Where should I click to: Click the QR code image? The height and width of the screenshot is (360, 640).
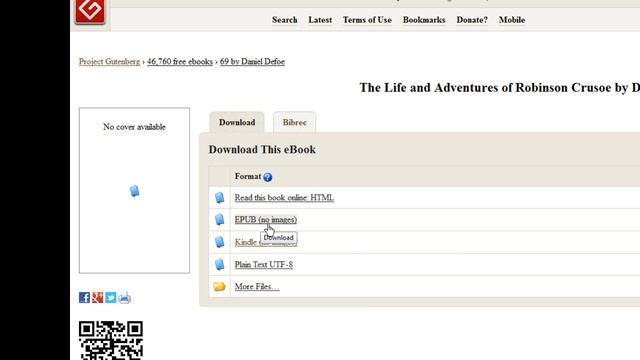[x=111, y=340]
